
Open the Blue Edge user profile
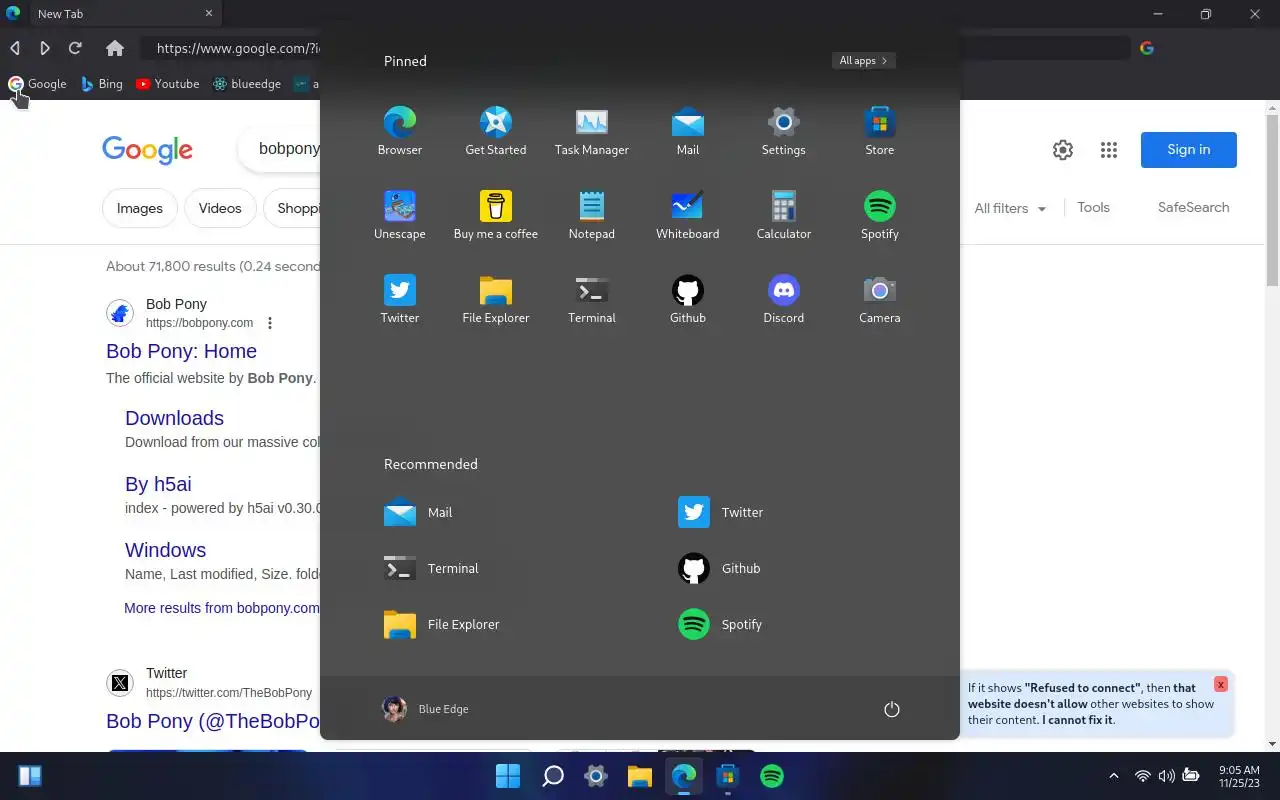[425, 709]
